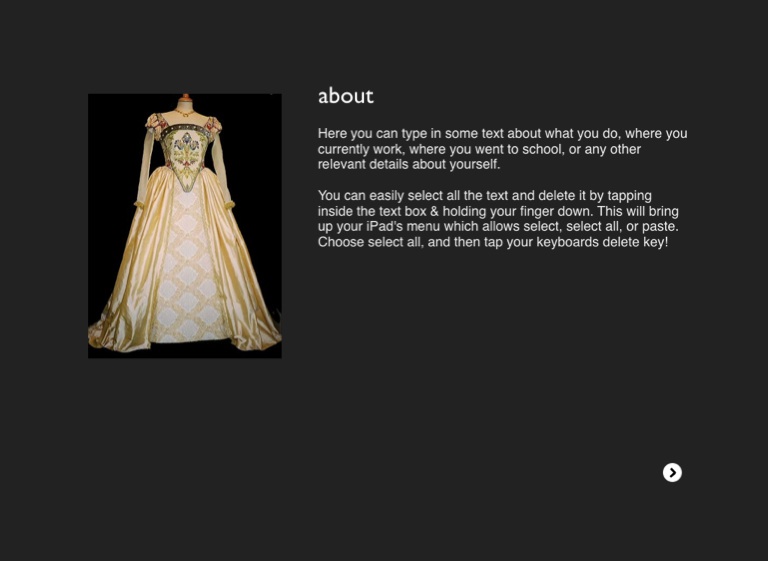Click the word 'yourself' ending first paragraph
Image resolution: width=768 pixels, height=561 pixels.
[474, 165]
